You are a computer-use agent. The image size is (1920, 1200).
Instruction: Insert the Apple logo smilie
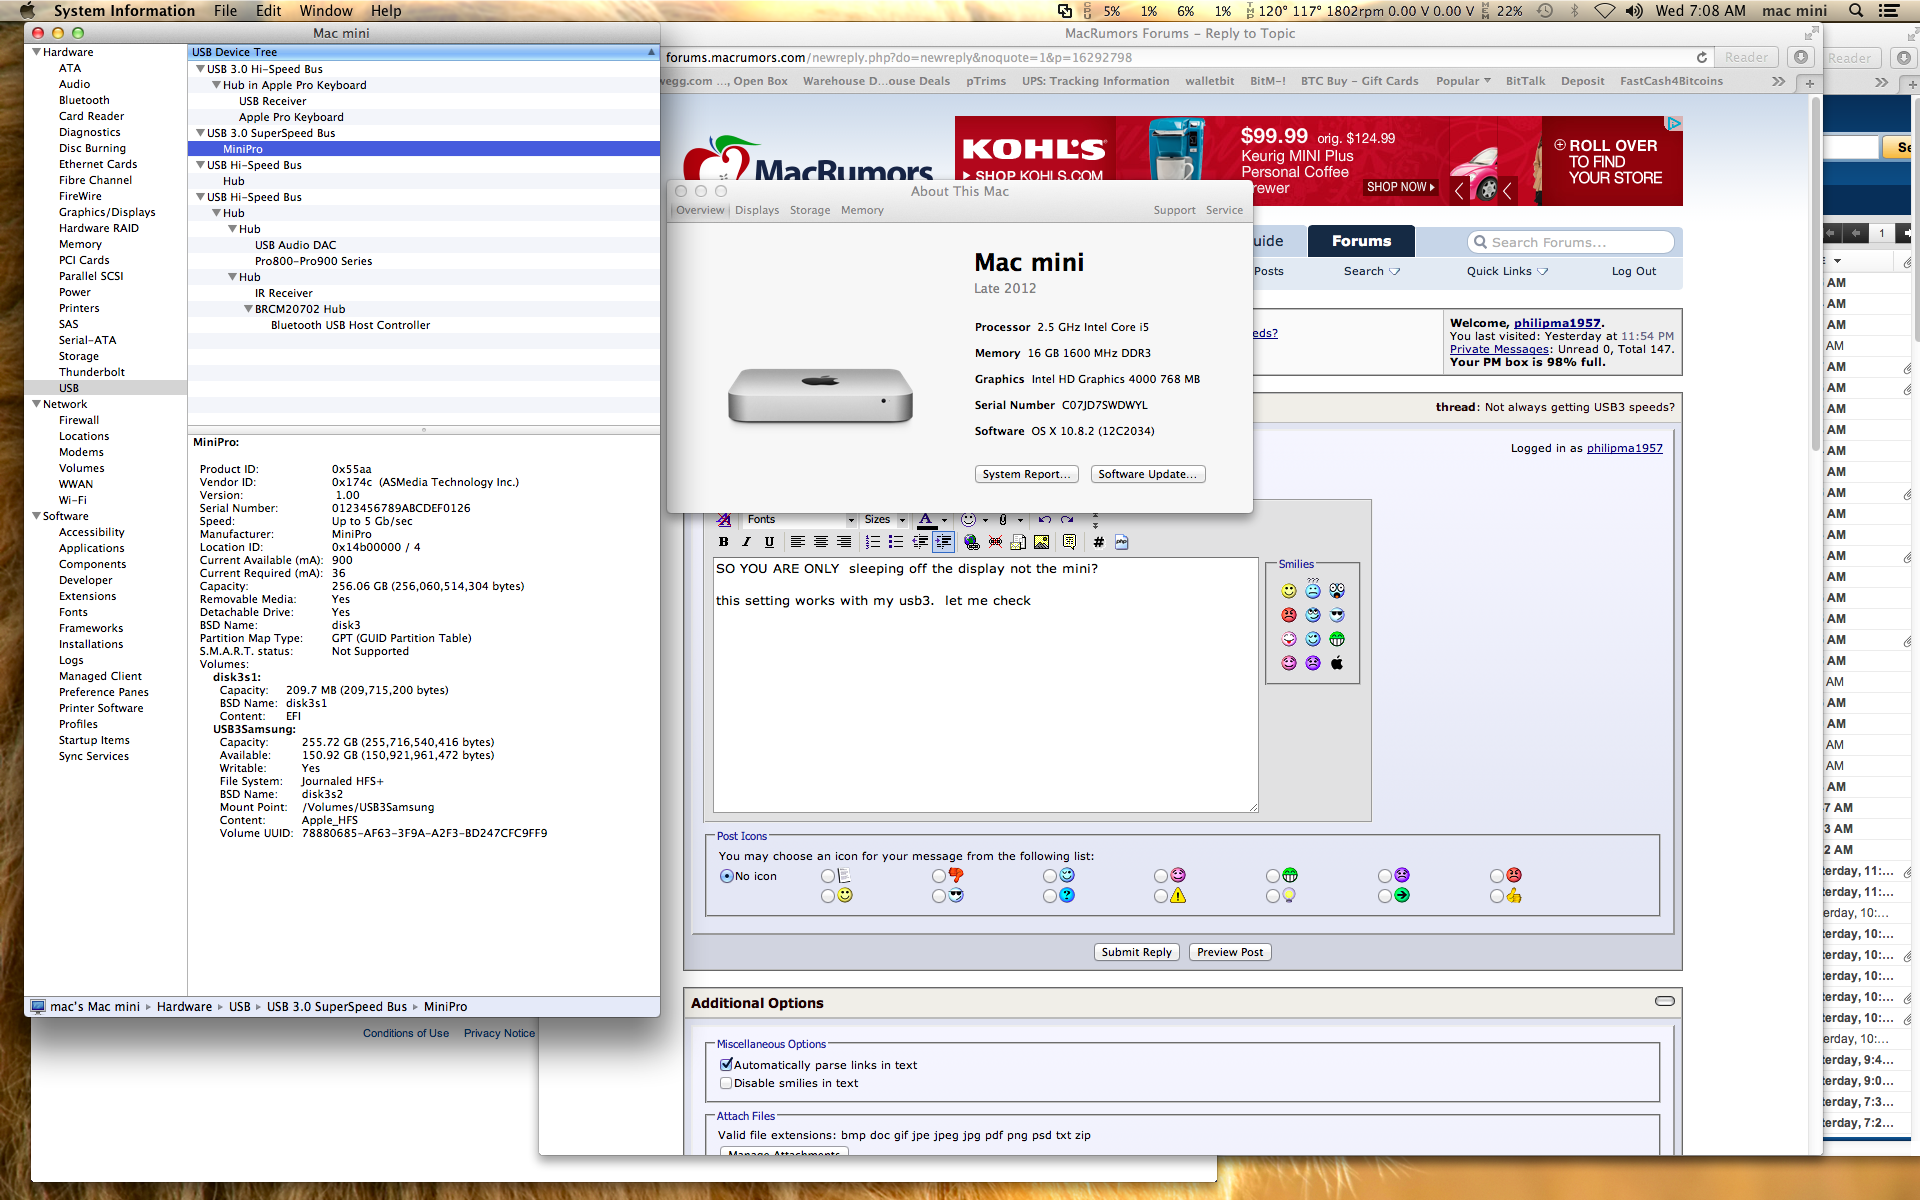pos(1337,663)
